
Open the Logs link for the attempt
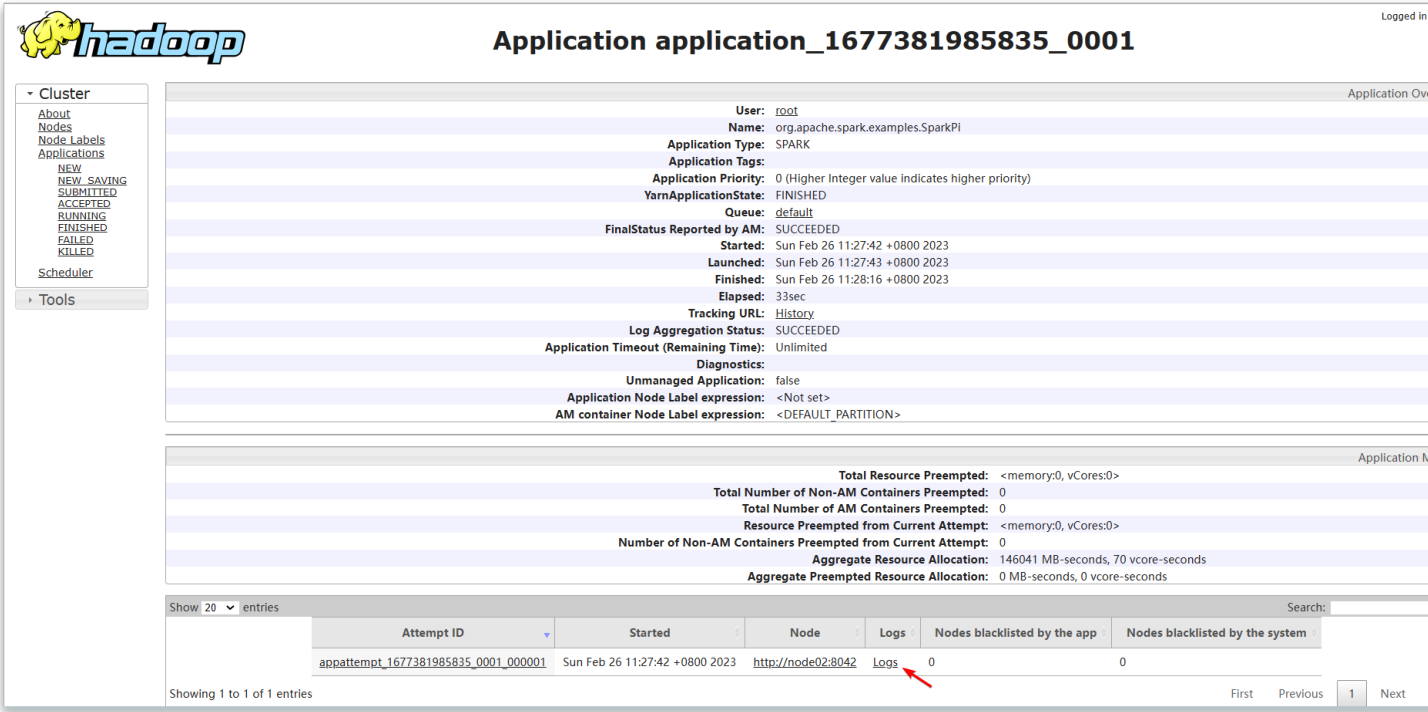coord(885,662)
